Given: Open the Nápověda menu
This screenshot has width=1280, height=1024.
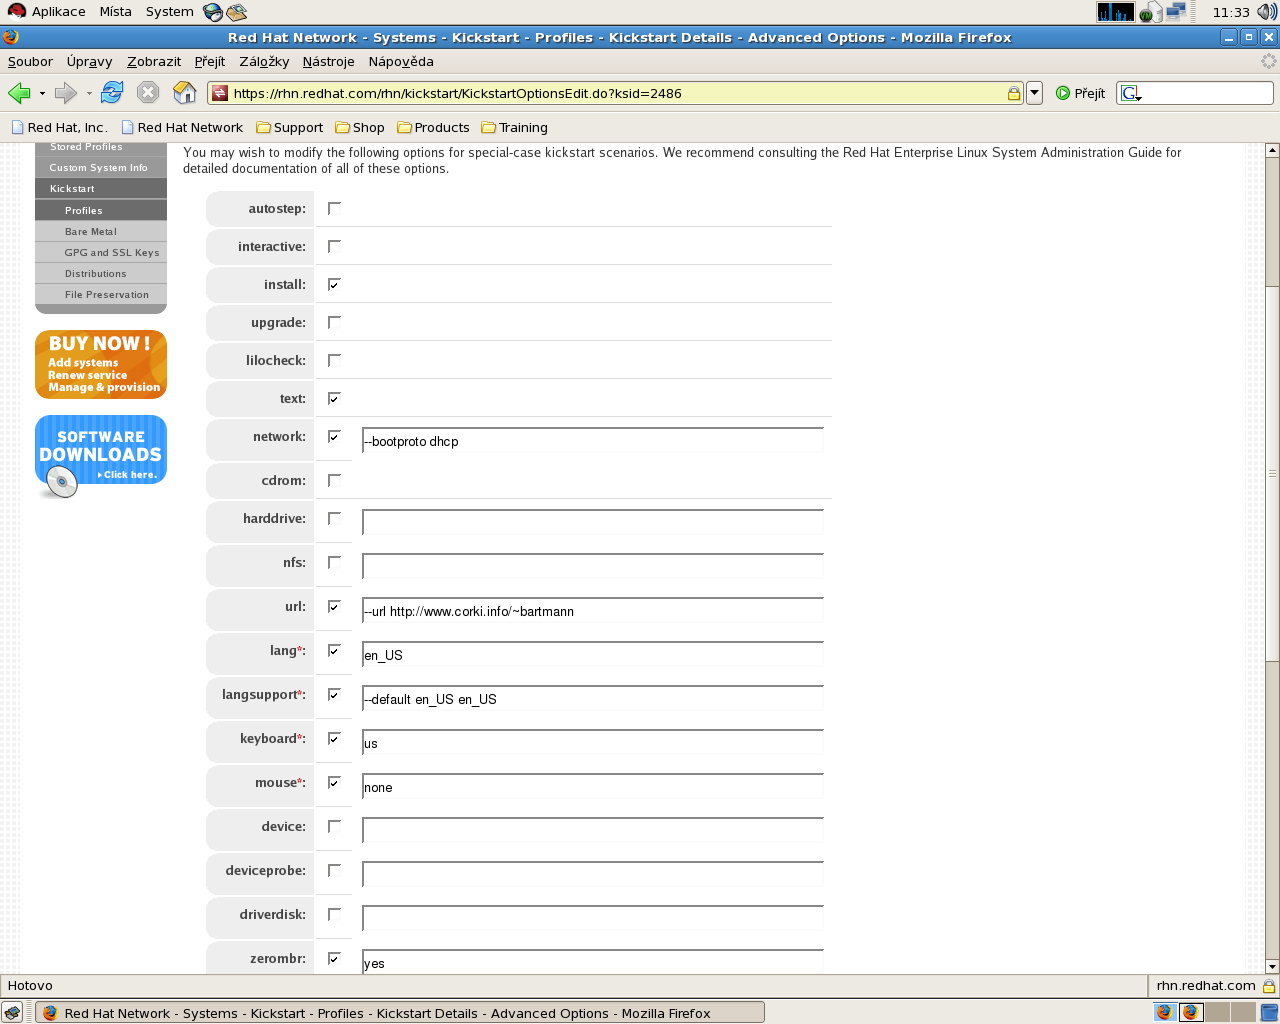Looking at the screenshot, I should [401, 61].
